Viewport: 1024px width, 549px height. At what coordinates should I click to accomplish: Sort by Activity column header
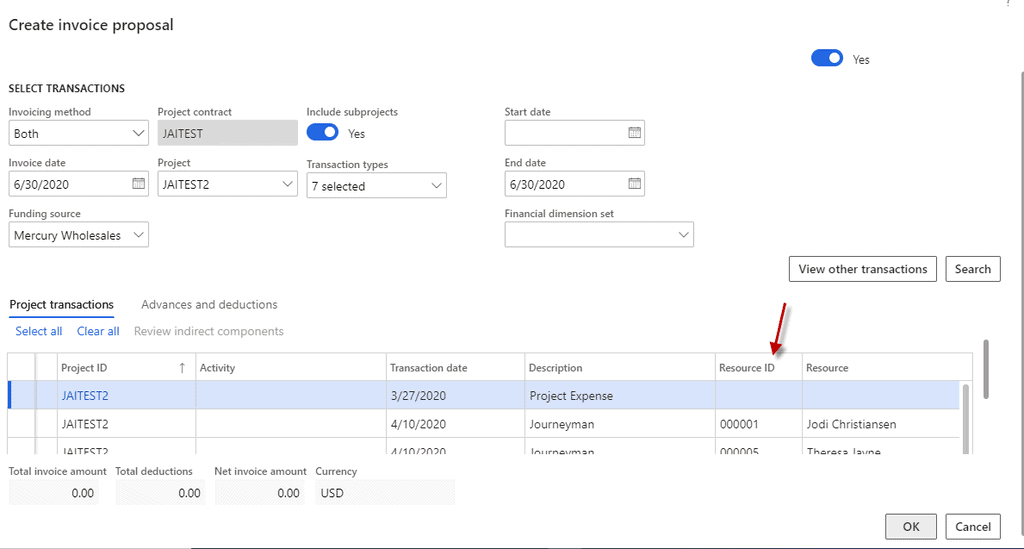tap(291, 368)
